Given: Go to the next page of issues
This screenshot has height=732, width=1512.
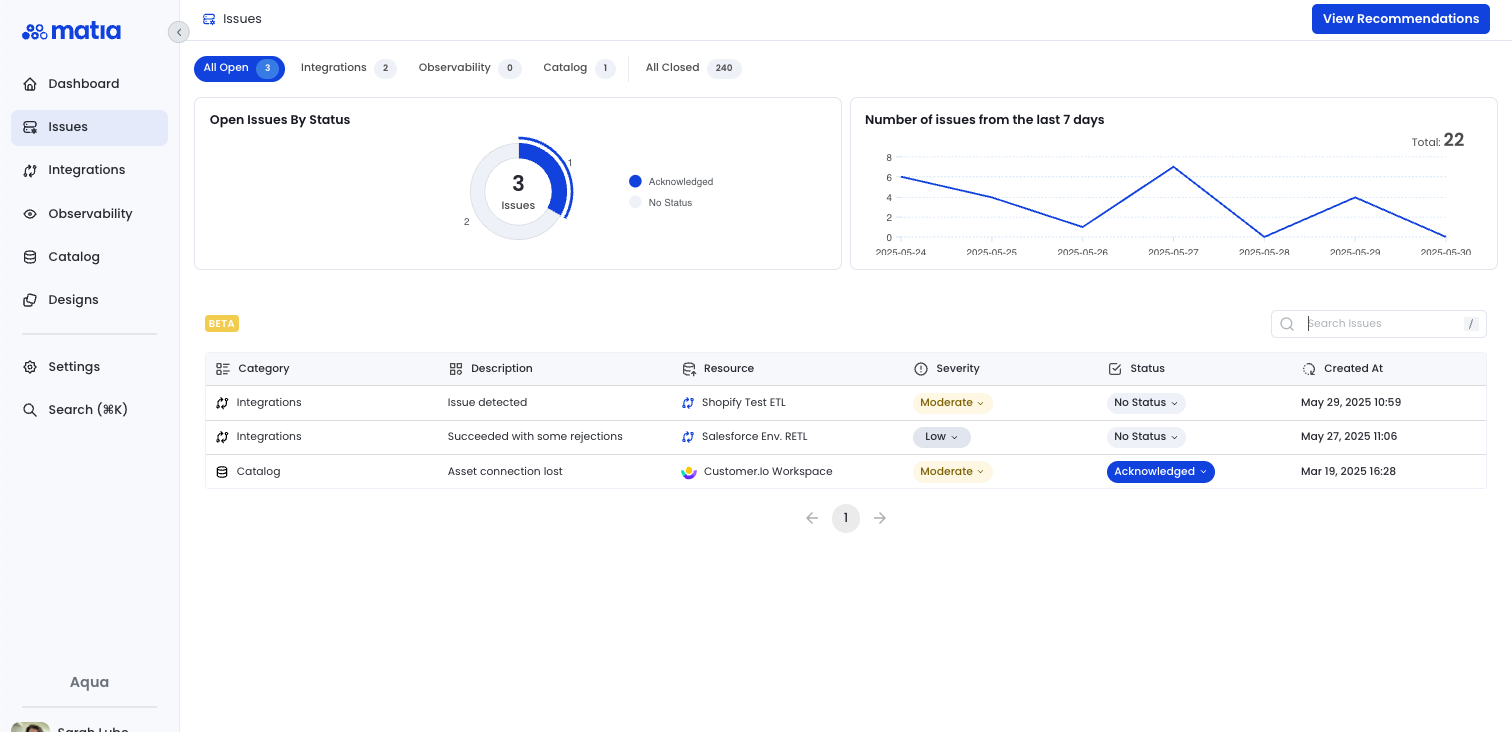Looking at the screenshot, I should [880, 518].
